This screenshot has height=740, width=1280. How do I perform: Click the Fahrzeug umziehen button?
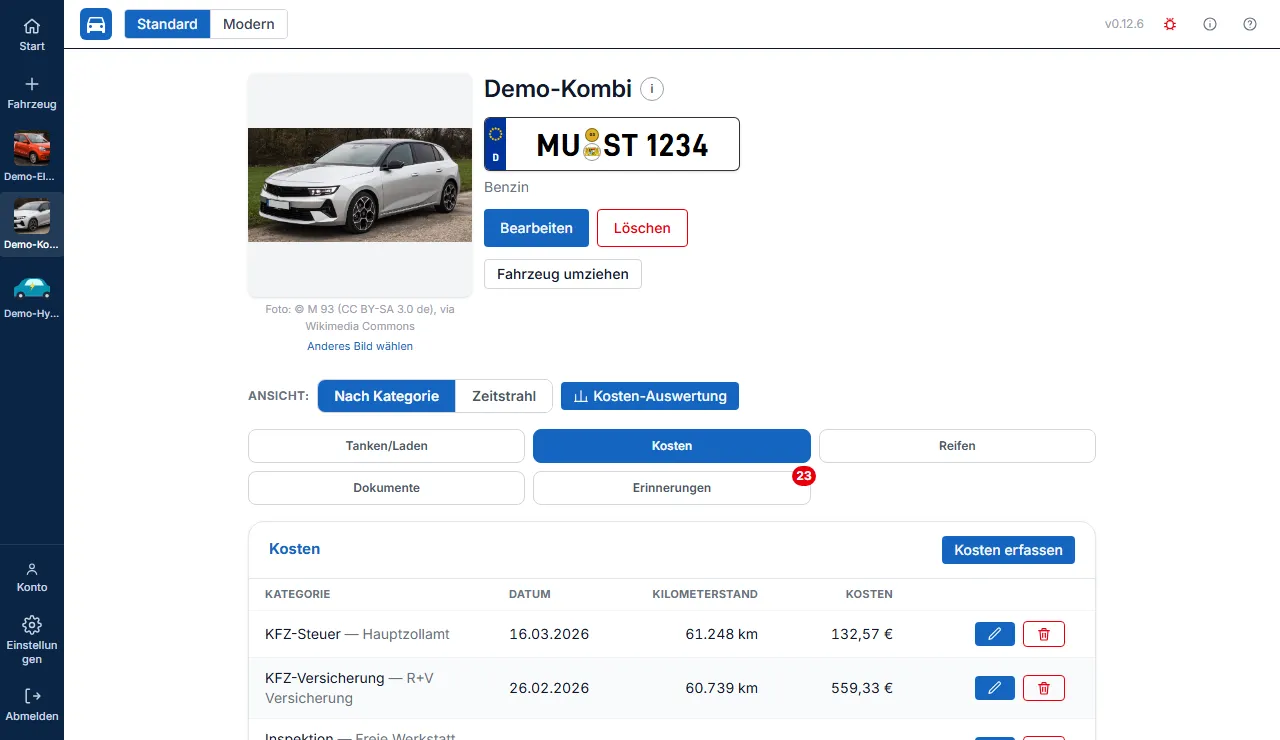pos(563,274)
